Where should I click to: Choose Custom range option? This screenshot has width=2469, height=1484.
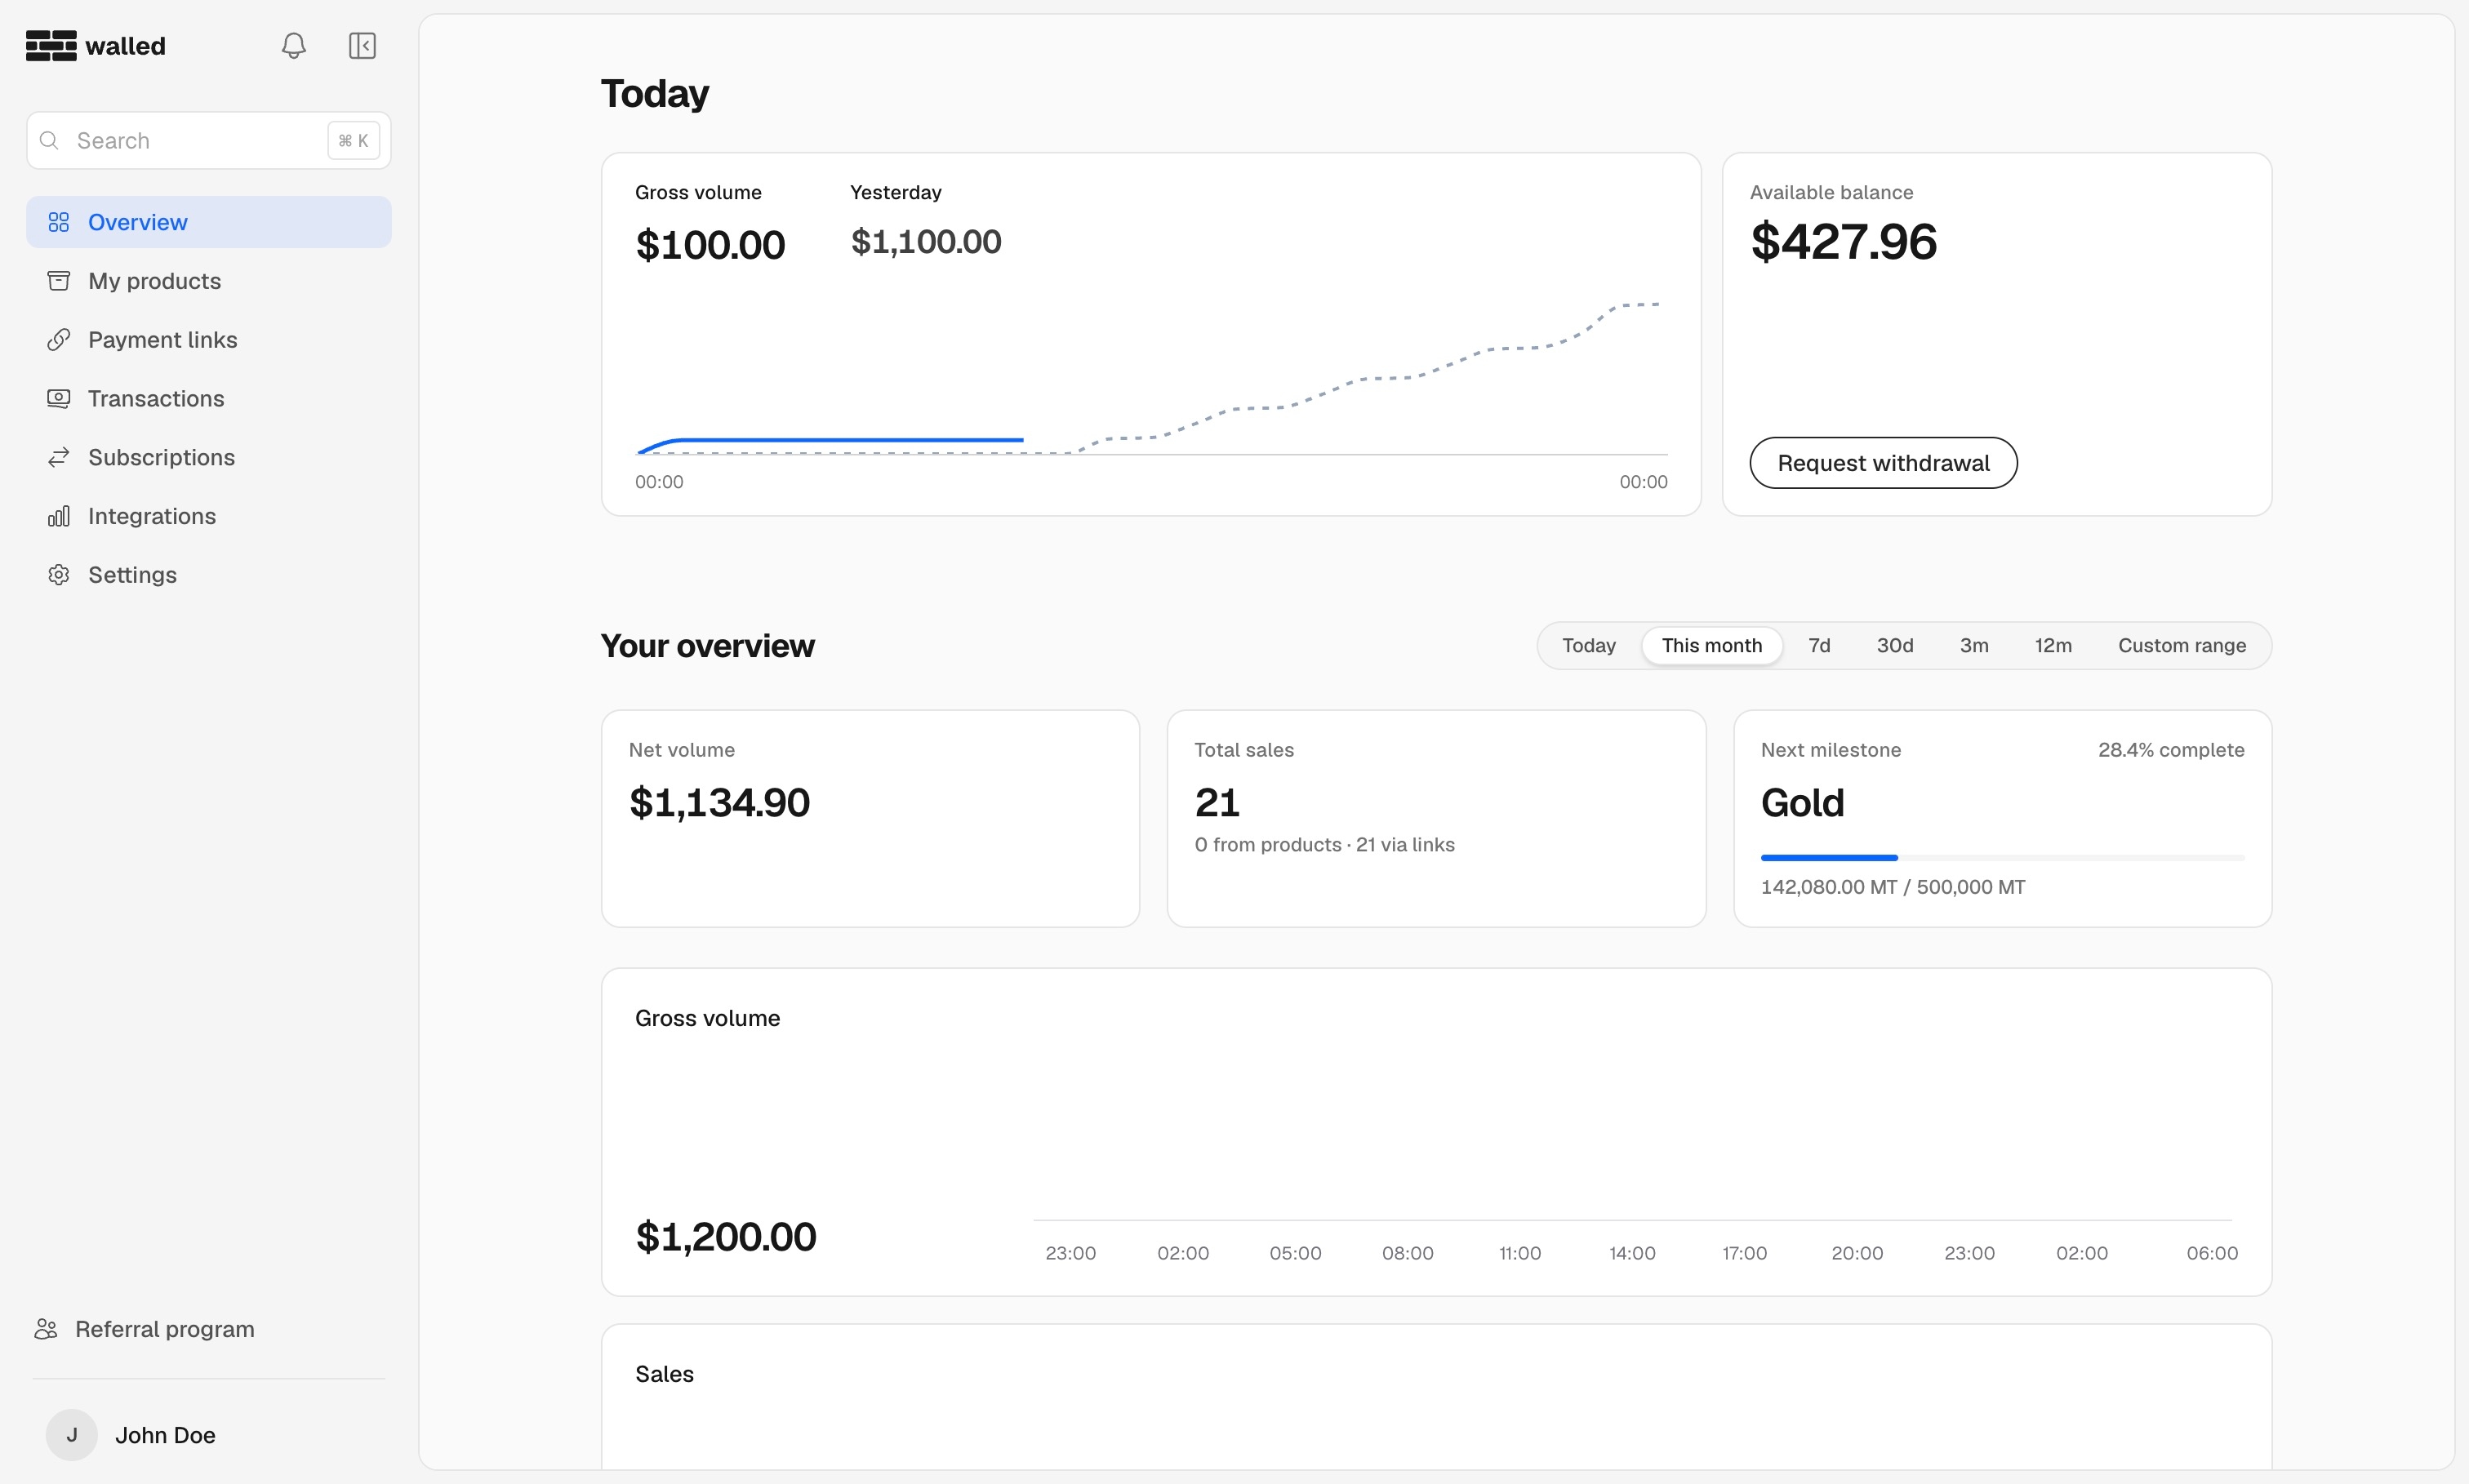click(2182, 646)
